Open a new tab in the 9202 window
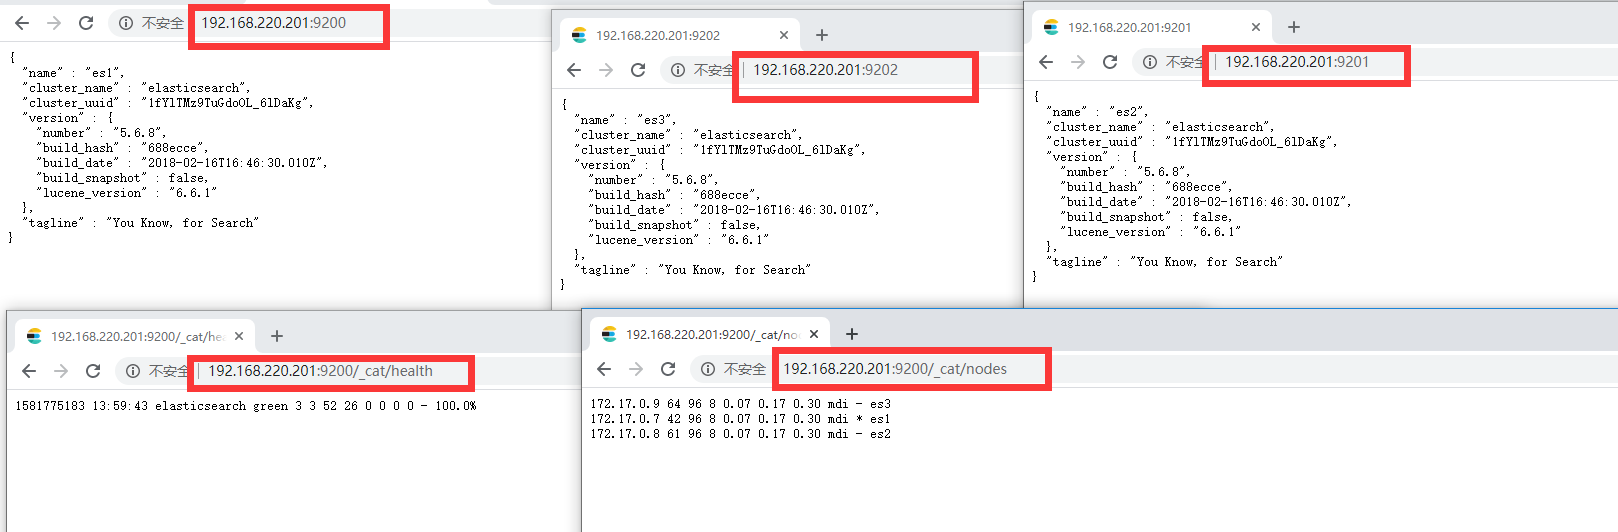1618x532 pixels. [x=822, y=35]
